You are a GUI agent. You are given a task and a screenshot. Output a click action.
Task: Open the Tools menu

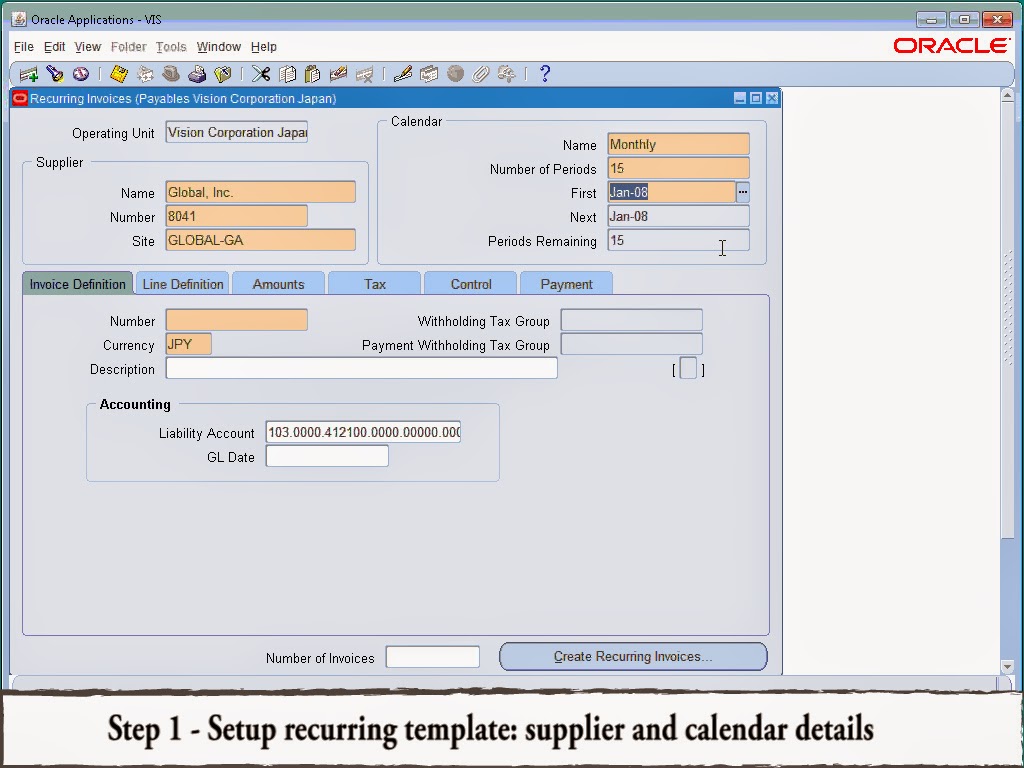point(171,46)
